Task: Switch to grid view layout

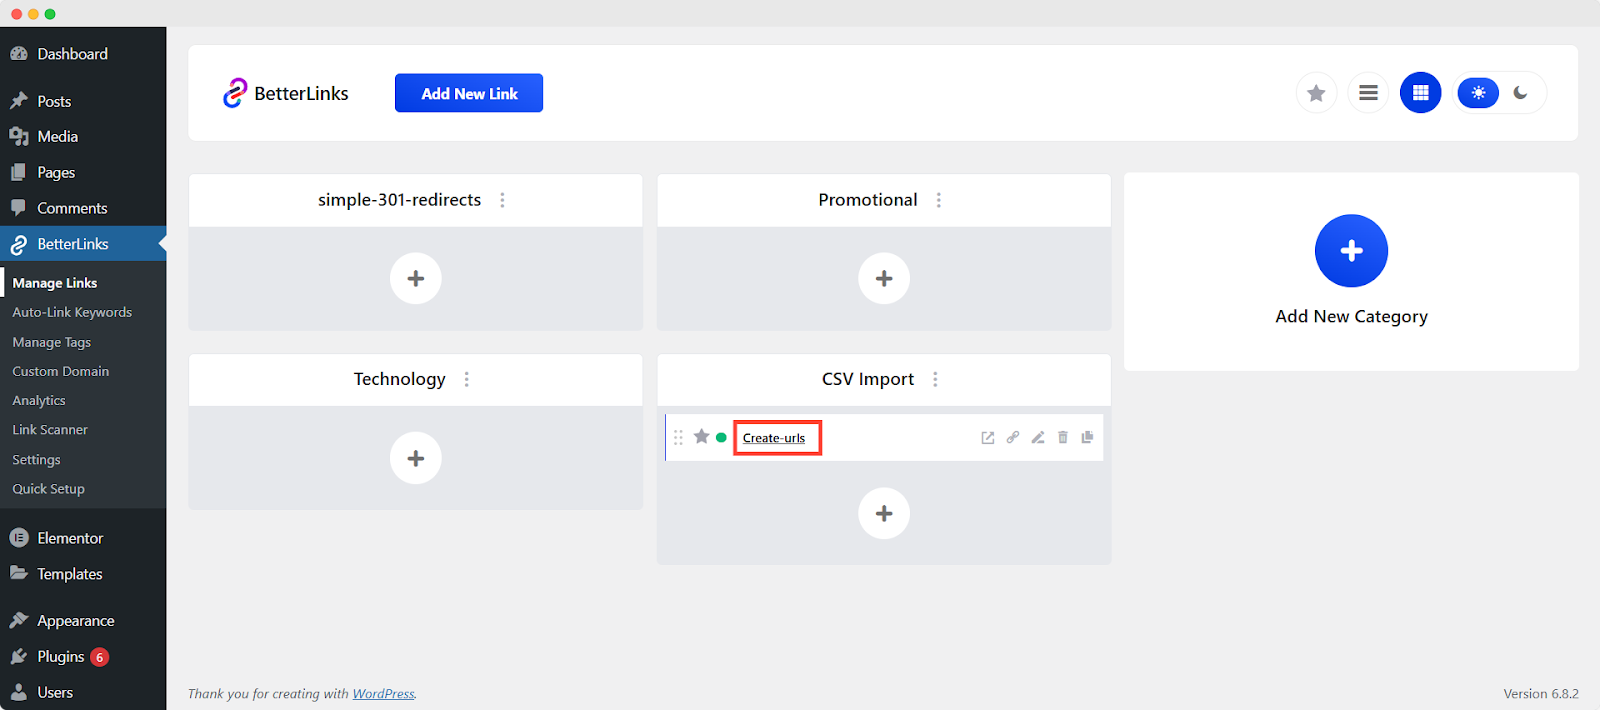Action: (x=1420, y=93)
